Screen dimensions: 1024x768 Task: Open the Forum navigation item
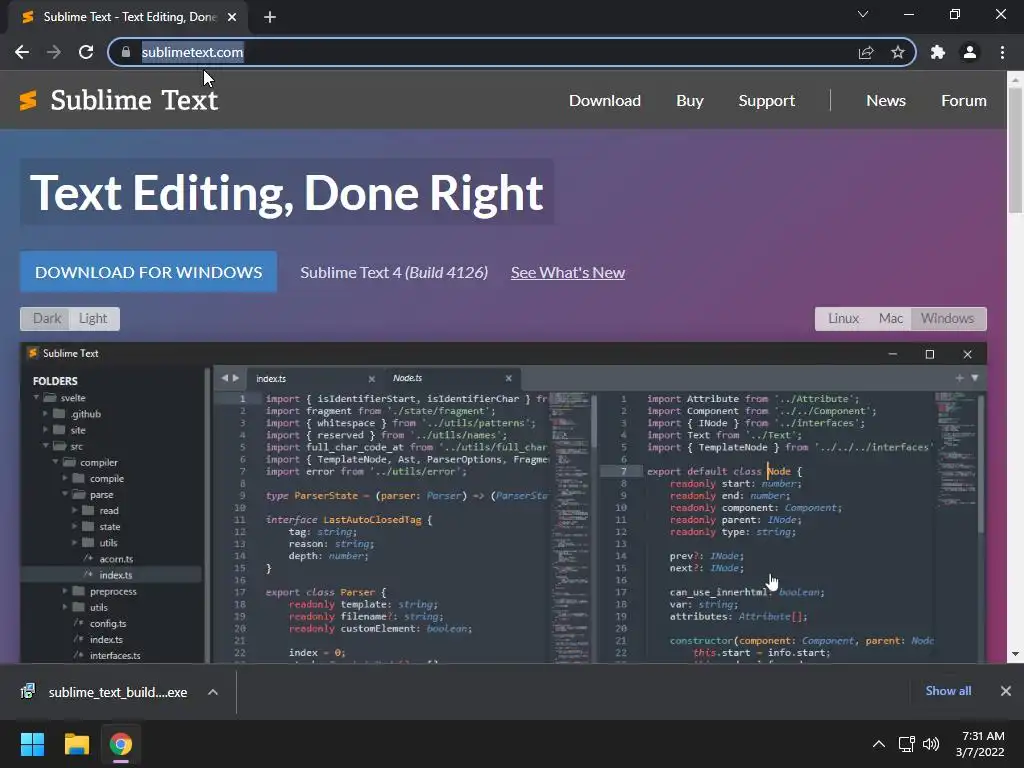pos(963,101)
